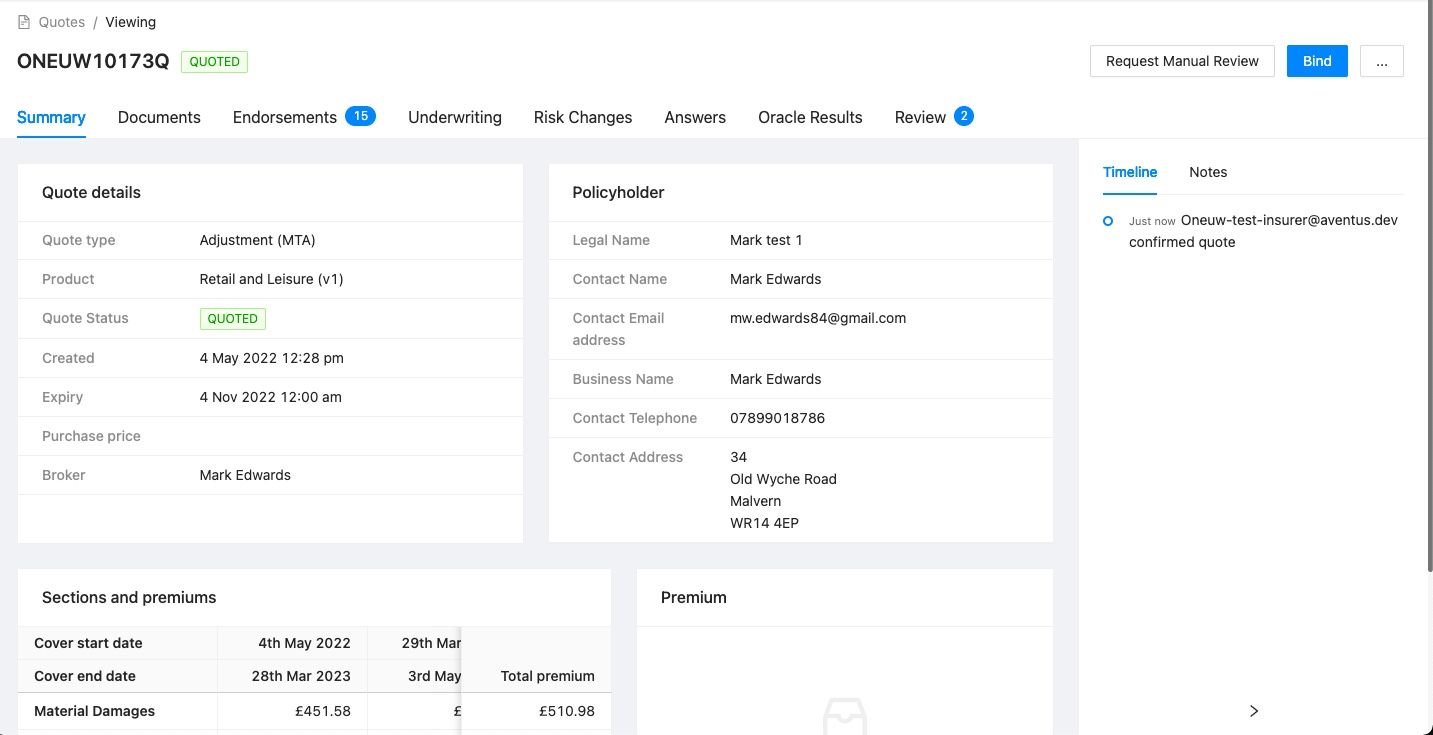Click the Request Manual Review button
This screenshot has width=1433, height=735.
[1182, 61]
